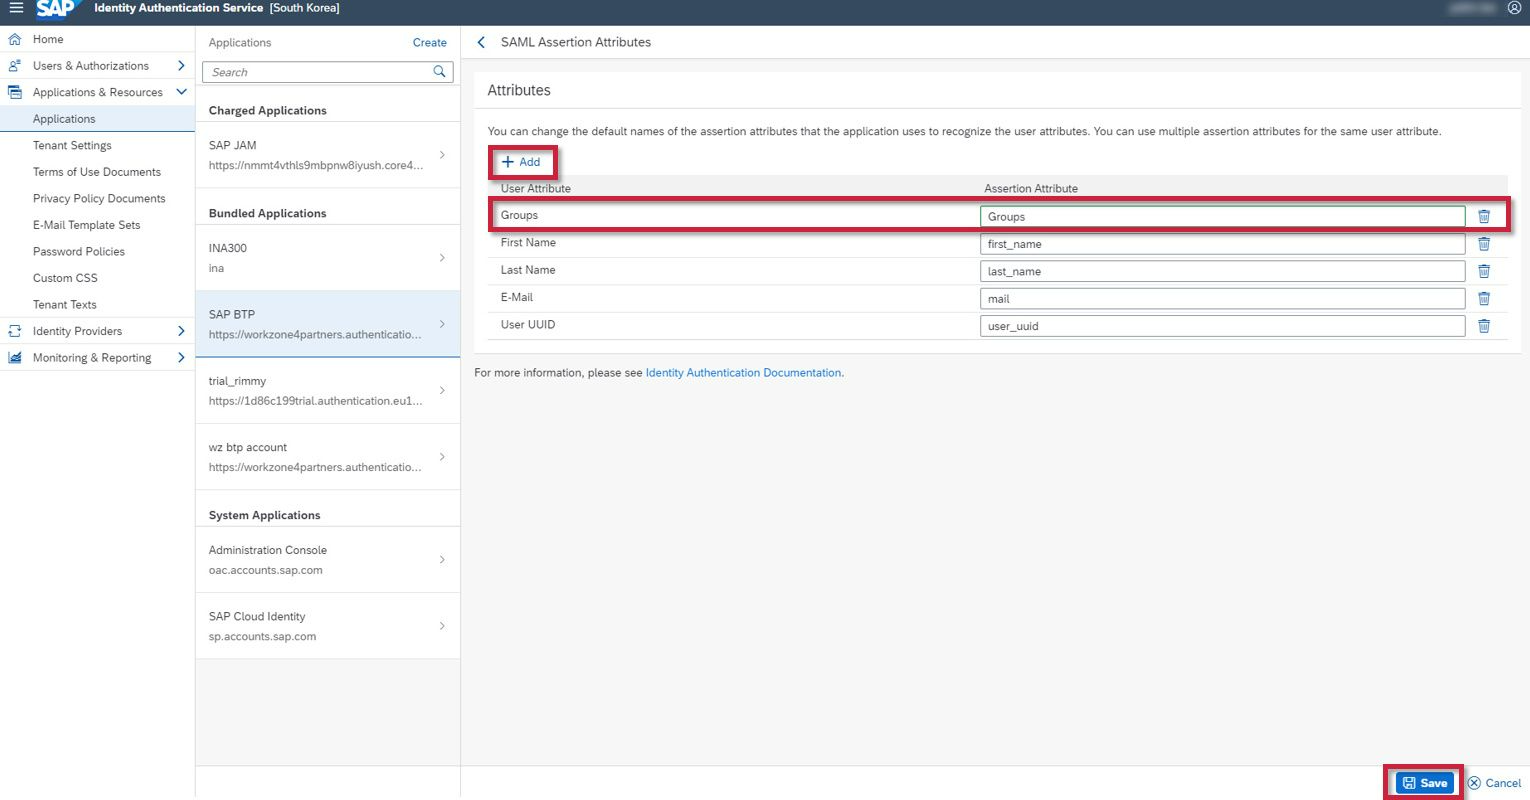Delete the User UUID attribute row
This screenshot has height=800, width=1530.
pyautogui.click(x=1484, y=326)
